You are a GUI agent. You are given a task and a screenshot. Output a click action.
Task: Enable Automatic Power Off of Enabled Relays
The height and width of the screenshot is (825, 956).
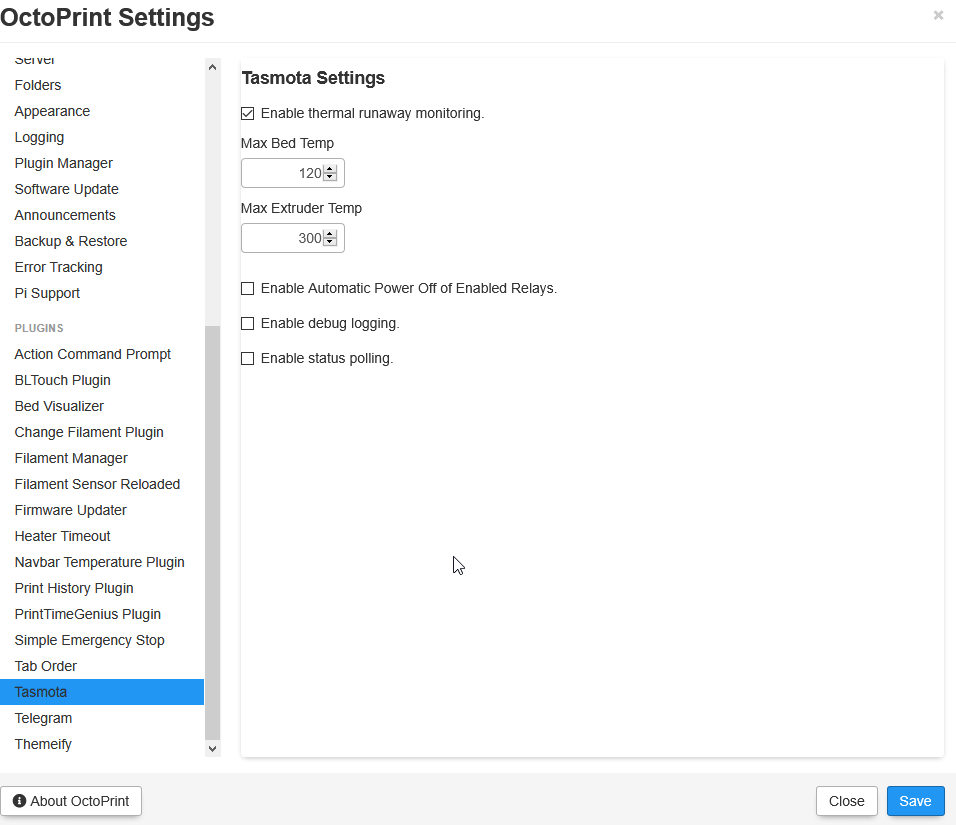point(247,288)
